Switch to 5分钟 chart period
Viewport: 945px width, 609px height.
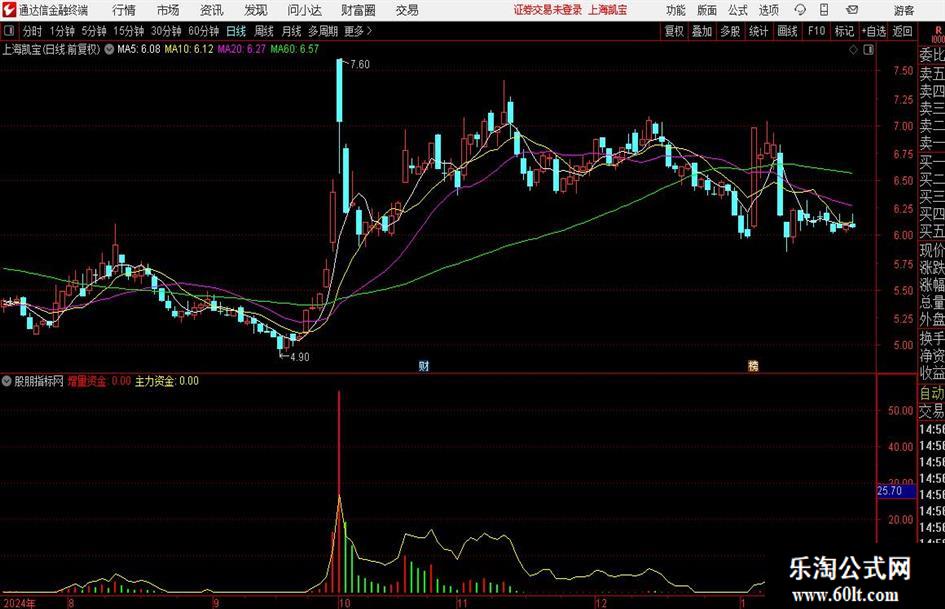pos(94,31)
